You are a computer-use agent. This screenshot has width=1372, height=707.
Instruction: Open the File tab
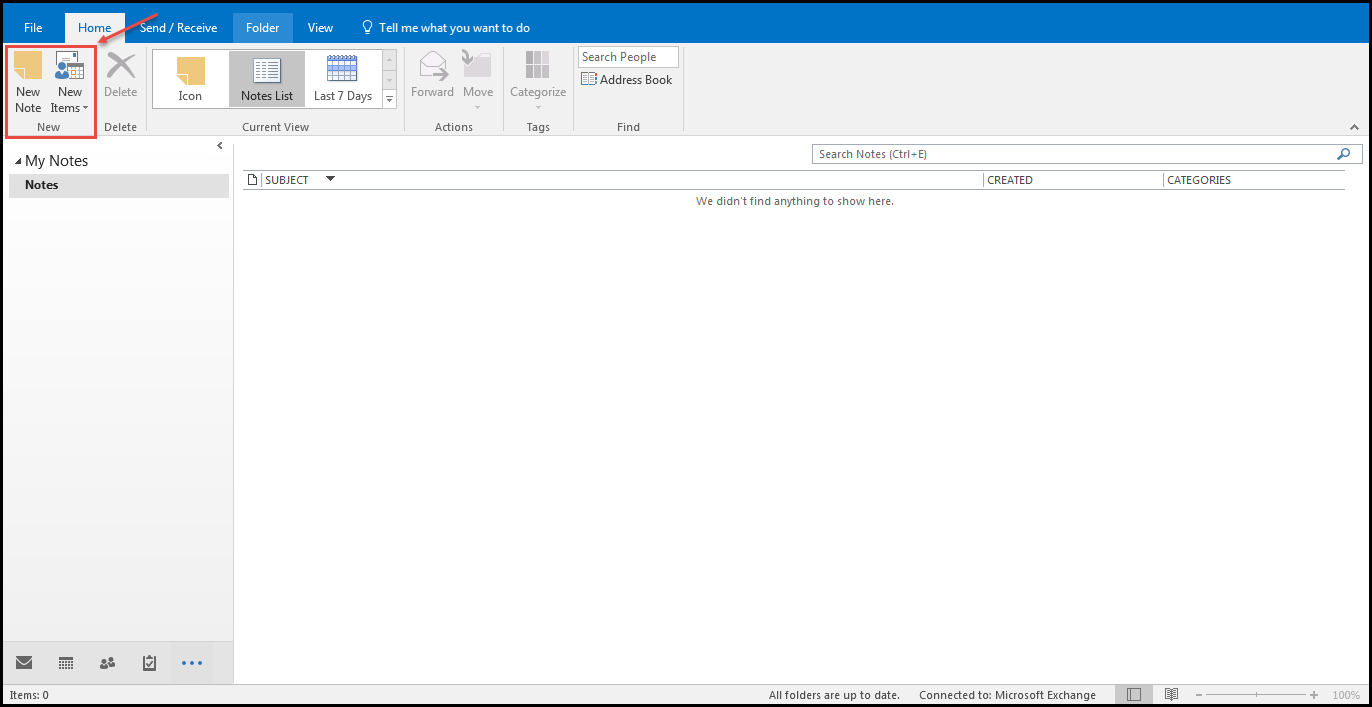[33, 28]
